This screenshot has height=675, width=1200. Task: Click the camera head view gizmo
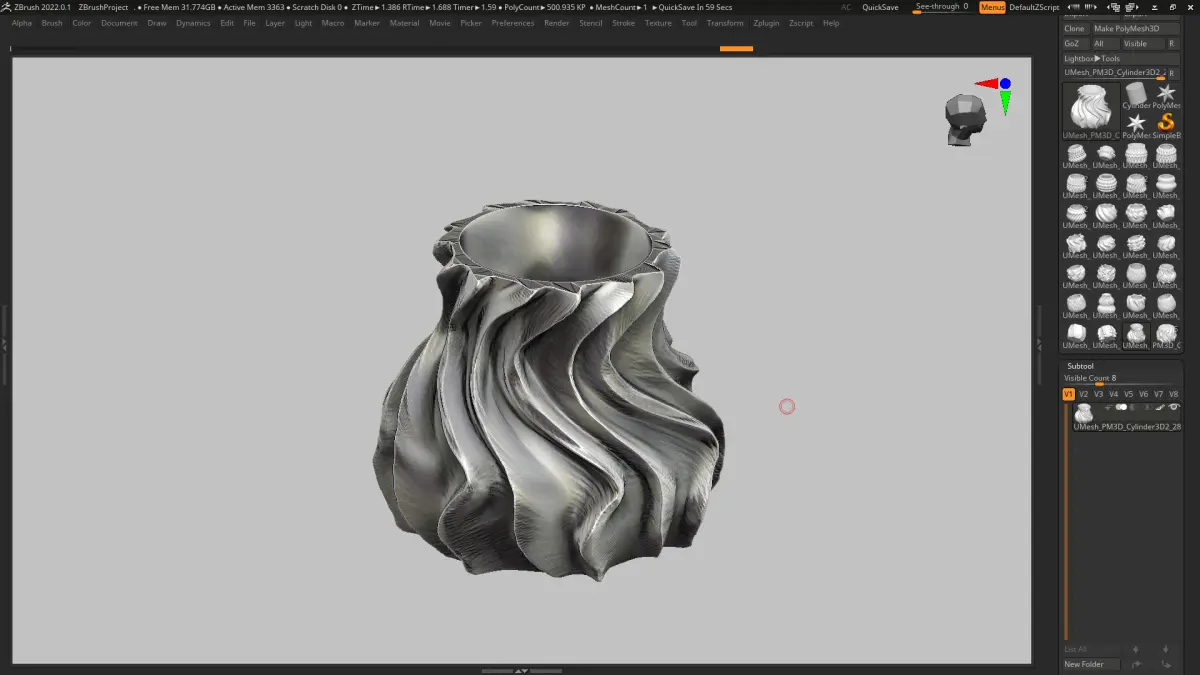[964, 120]
